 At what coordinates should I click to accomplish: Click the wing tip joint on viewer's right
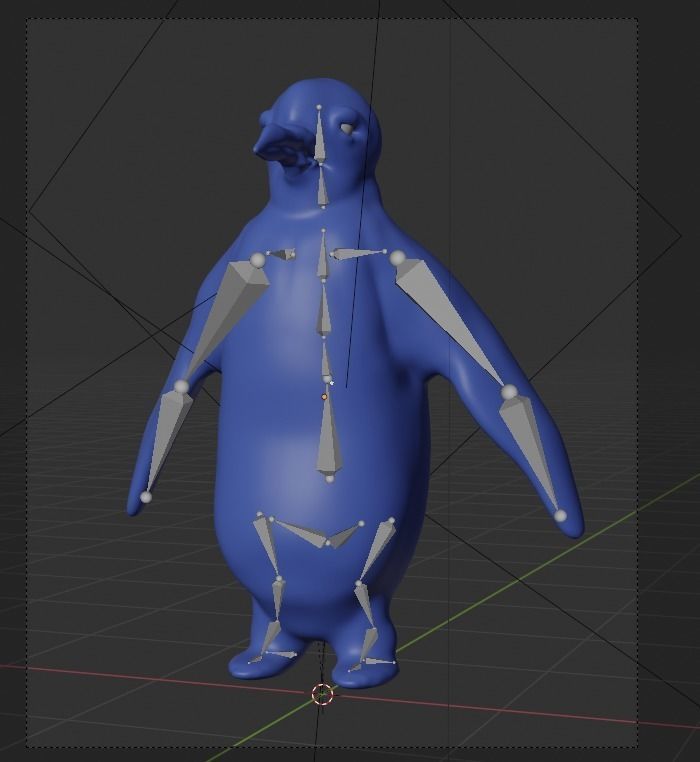[x=560, y=516]
